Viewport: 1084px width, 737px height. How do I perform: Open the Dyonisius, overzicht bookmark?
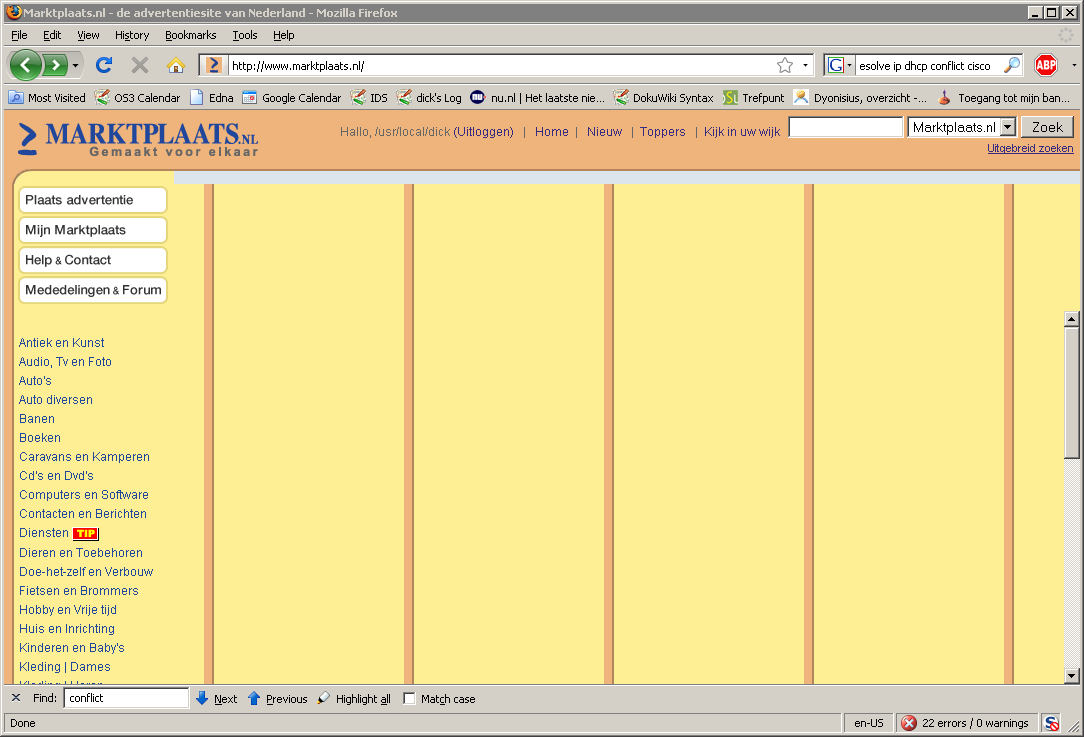coord(861,97)
